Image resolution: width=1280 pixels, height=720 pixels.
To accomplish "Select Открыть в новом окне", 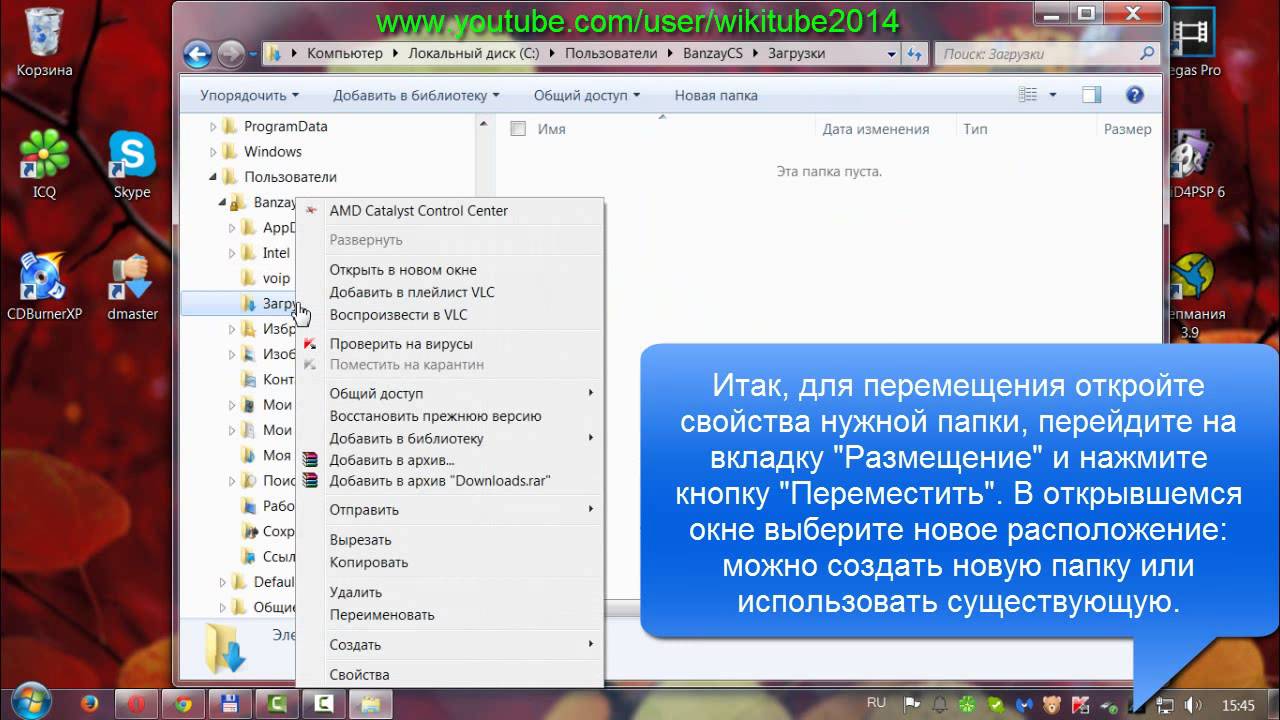I will click(x=452, y=270).
